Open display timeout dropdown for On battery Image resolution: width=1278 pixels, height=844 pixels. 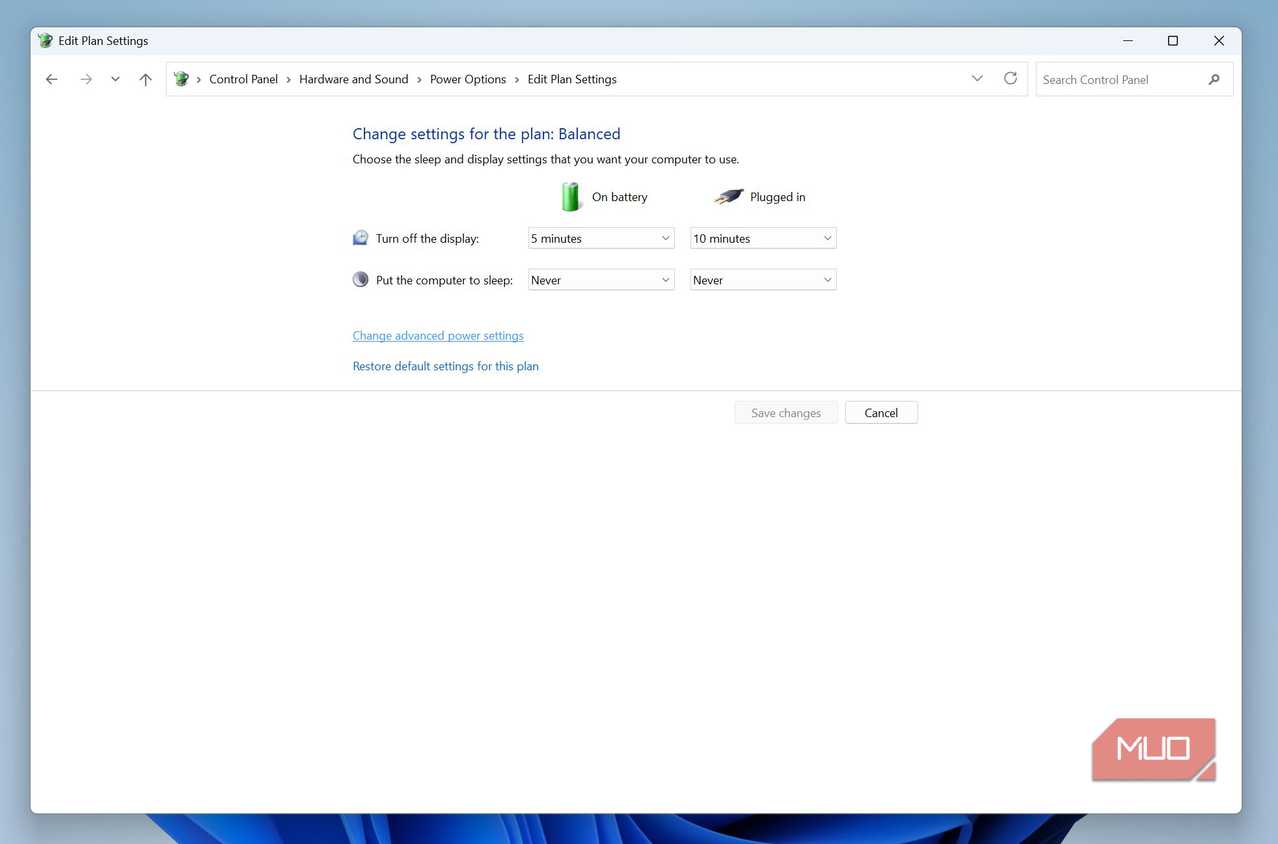tap(601, 238)
